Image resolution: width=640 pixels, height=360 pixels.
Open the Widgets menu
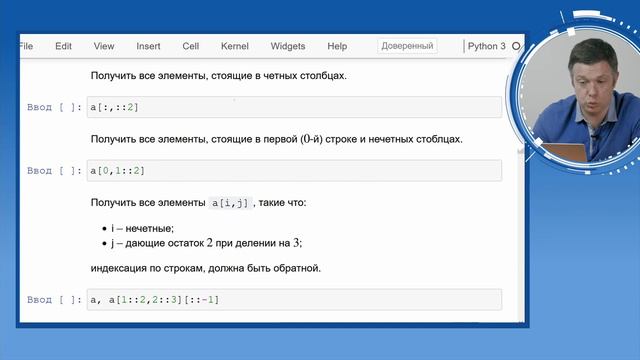click(x=288, y=46)
